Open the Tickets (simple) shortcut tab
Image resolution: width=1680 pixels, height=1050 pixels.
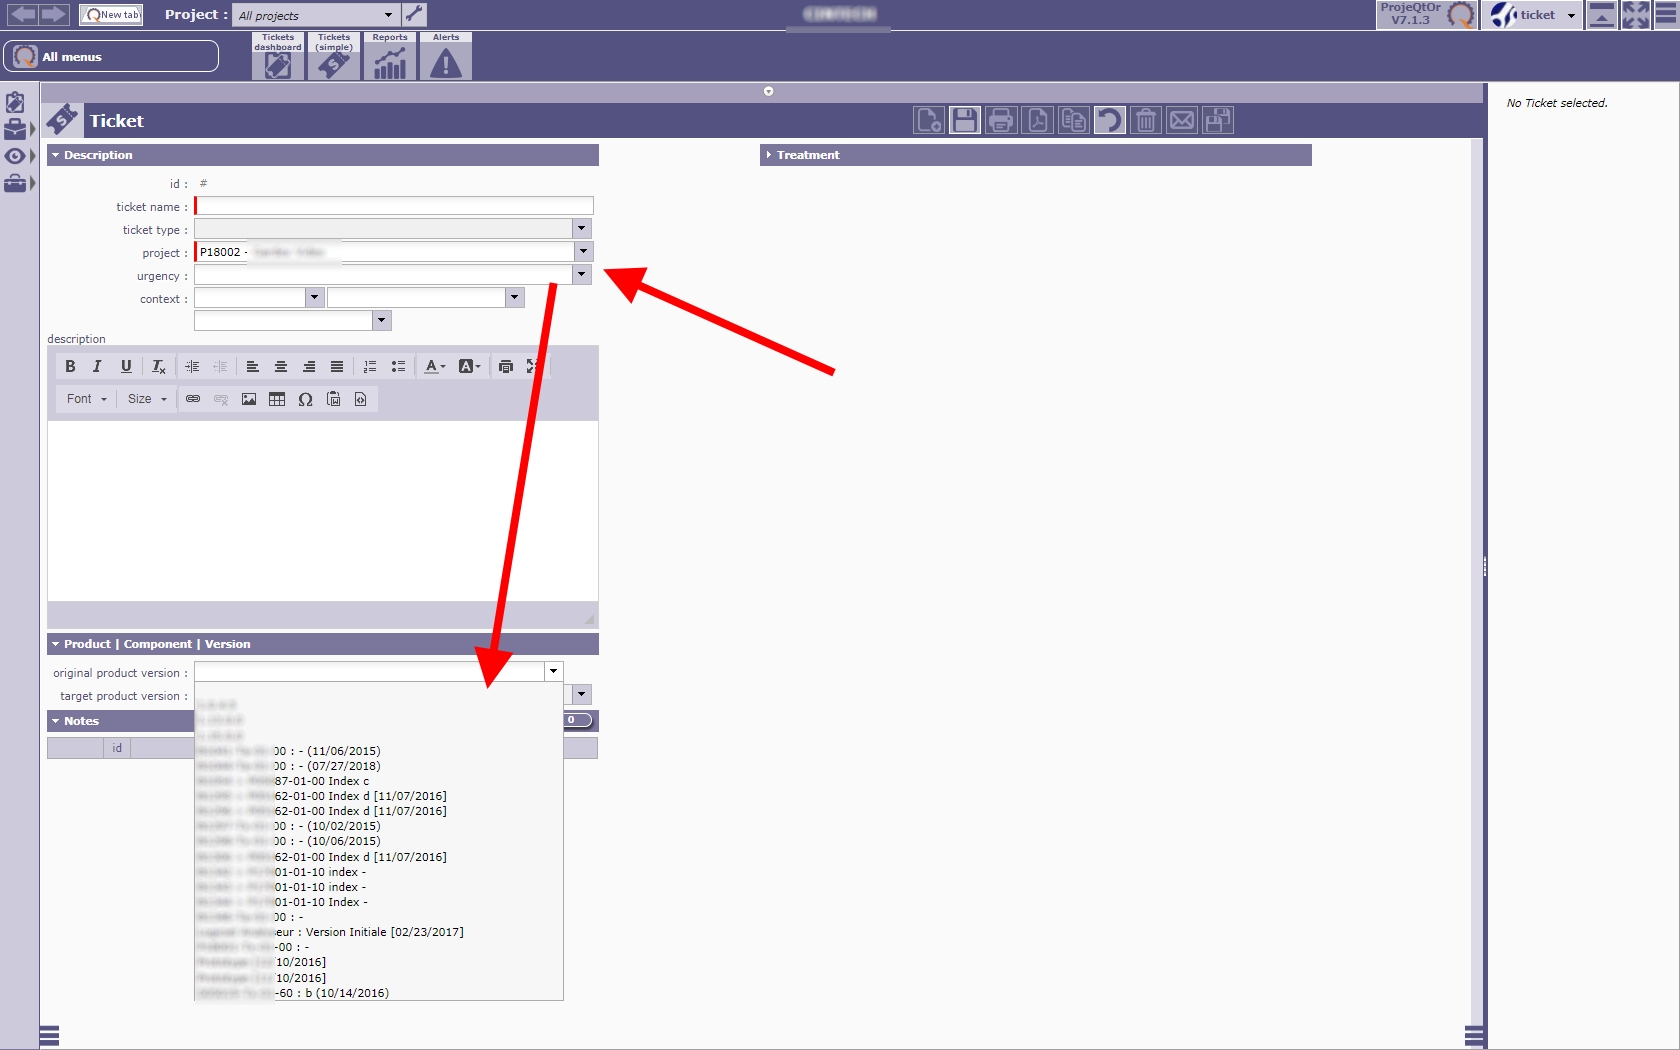(334, 57)
